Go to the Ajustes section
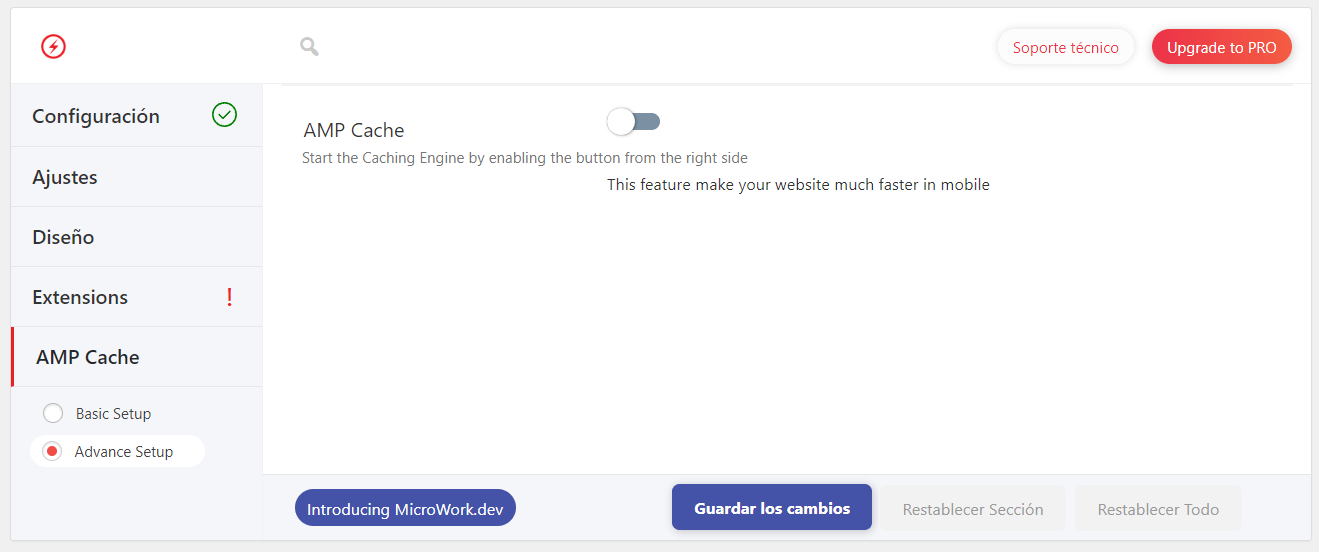1319x552 pixels. [x=136, y=177]
